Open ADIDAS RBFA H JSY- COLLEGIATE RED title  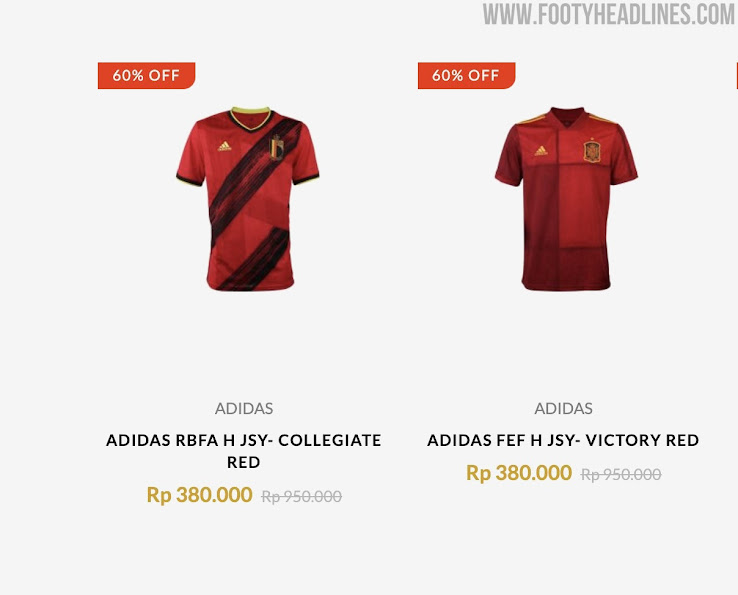(x=244, y=451)
